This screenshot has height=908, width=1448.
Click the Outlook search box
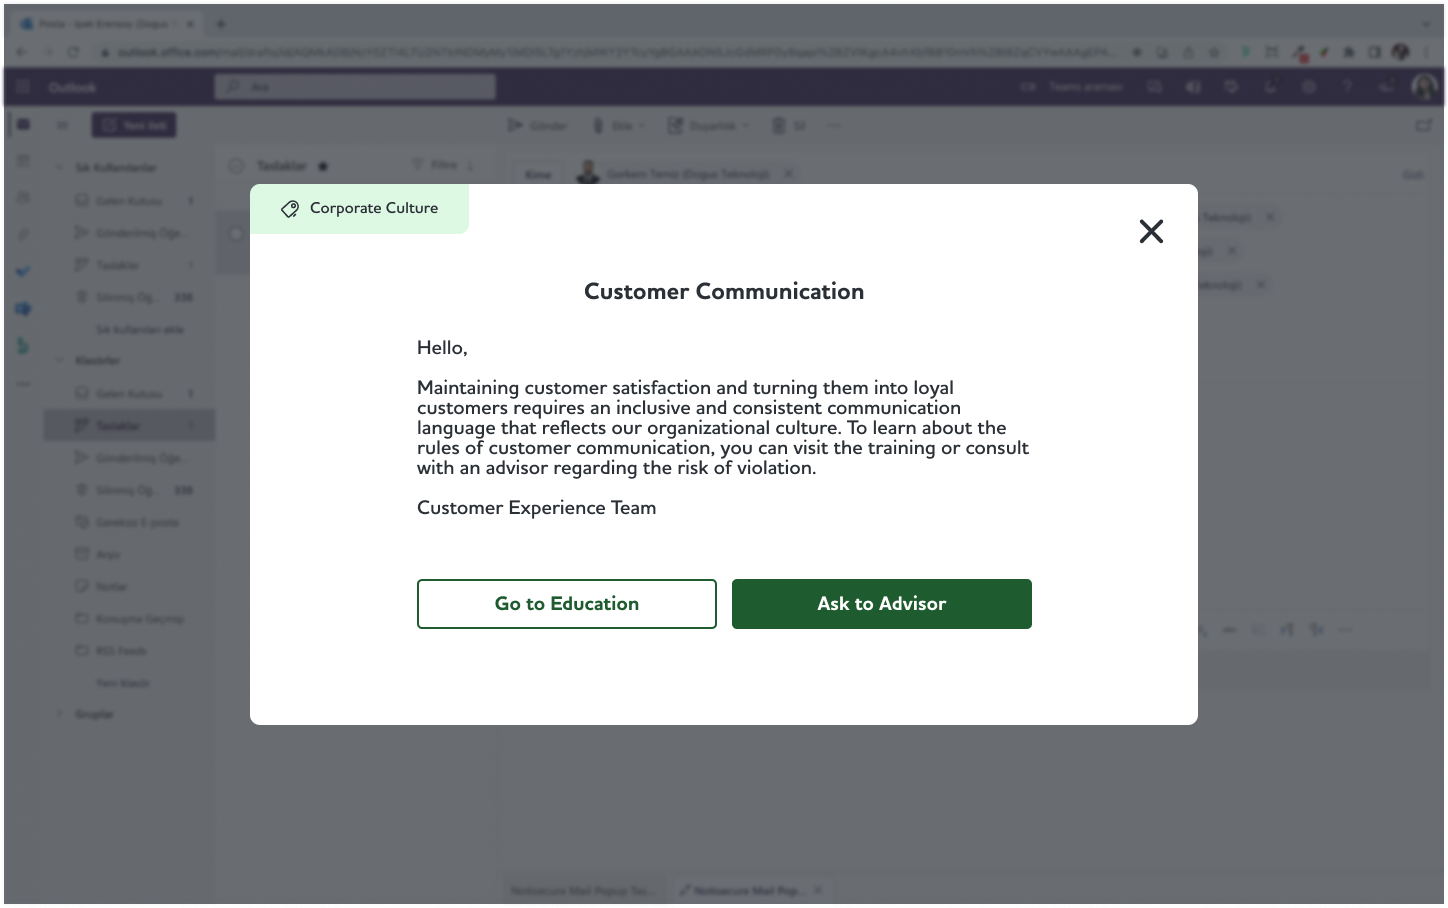pyautogui.click(x=355, y=87)
